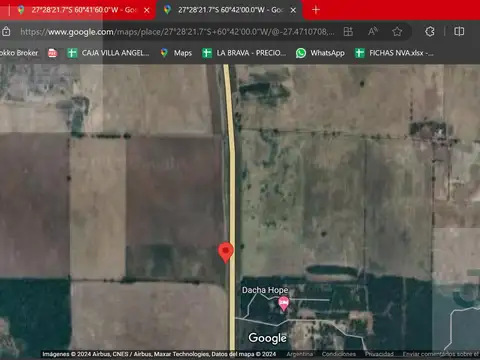Add page to favorites with the star

click(397, 32)
